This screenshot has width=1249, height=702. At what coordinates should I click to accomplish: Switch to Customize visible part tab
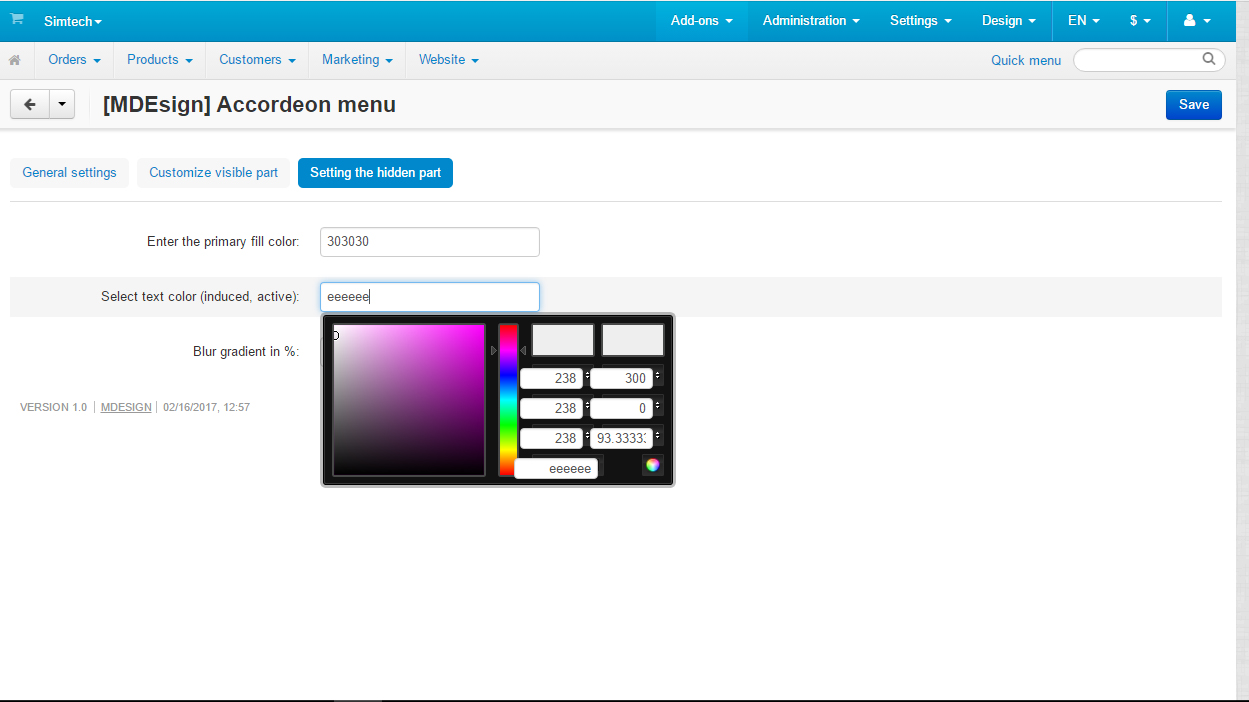(214, 173)
